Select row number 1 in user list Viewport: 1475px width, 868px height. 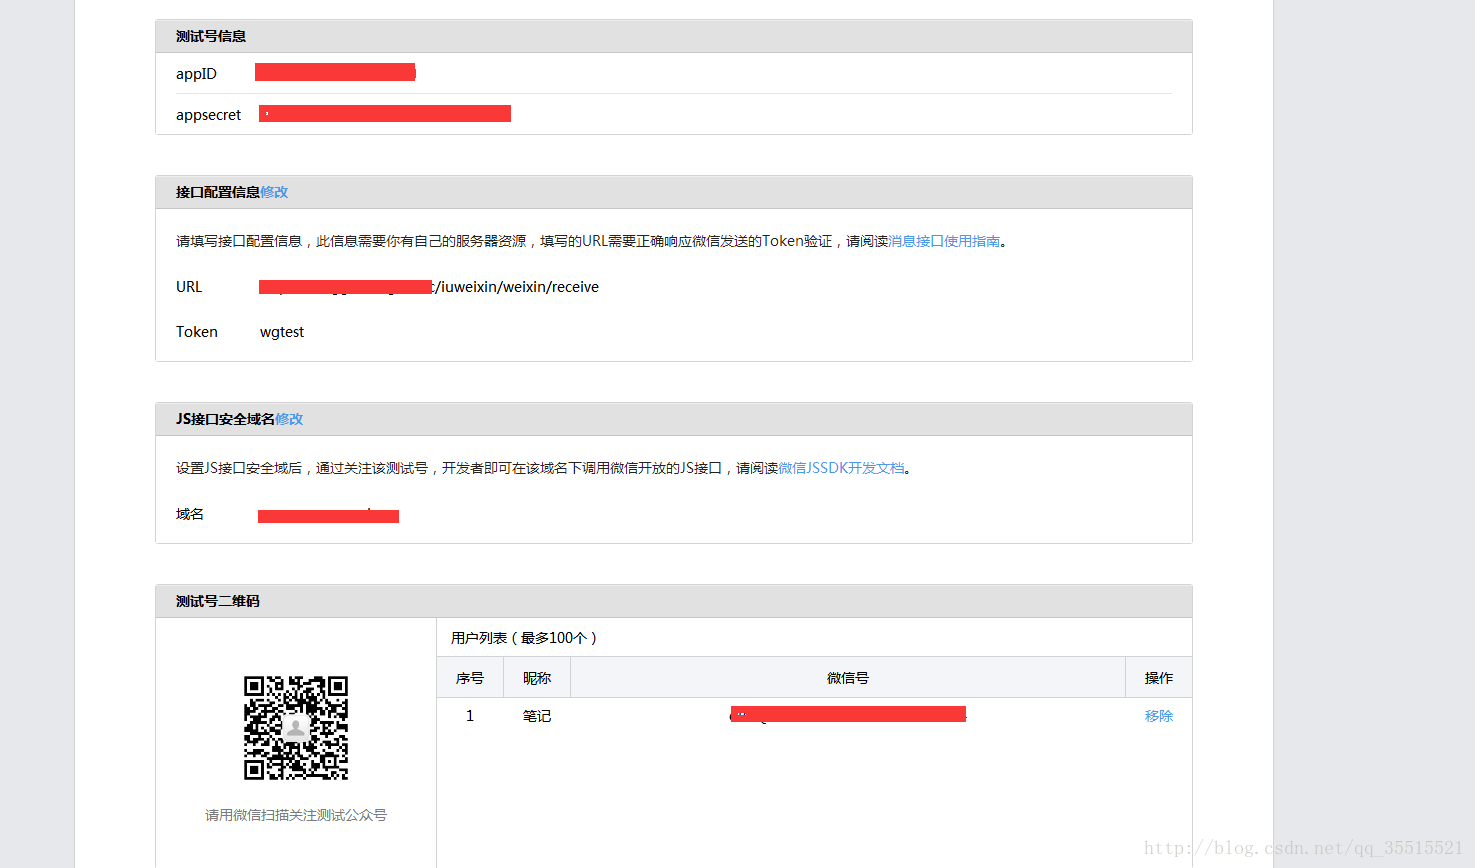point(470,716)
